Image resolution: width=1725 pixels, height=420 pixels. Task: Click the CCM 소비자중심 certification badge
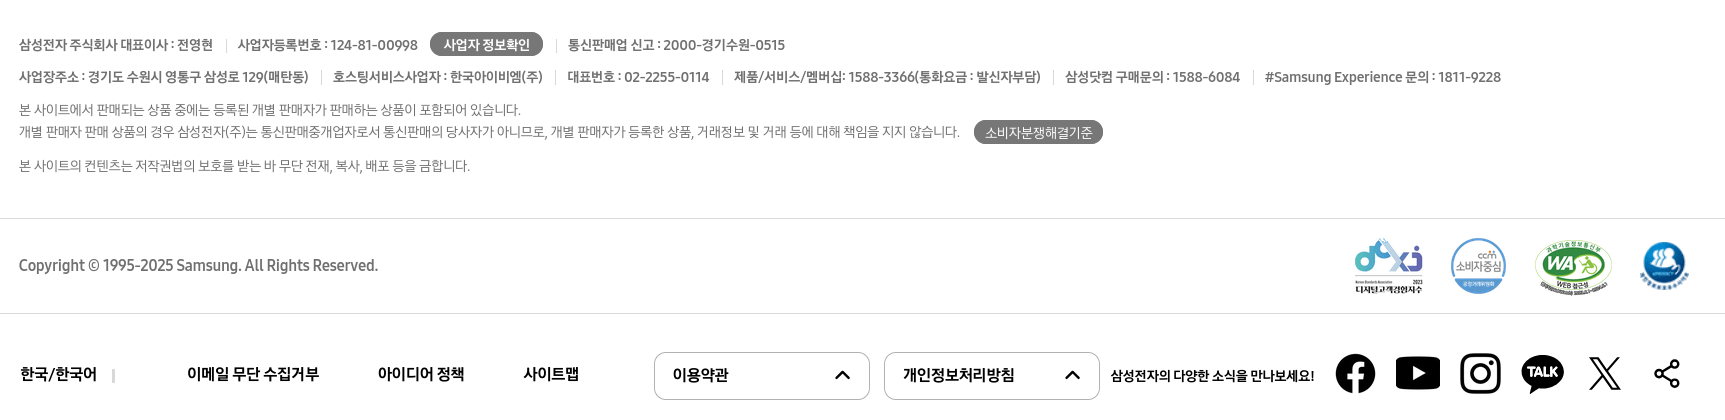coord(1478,266)
